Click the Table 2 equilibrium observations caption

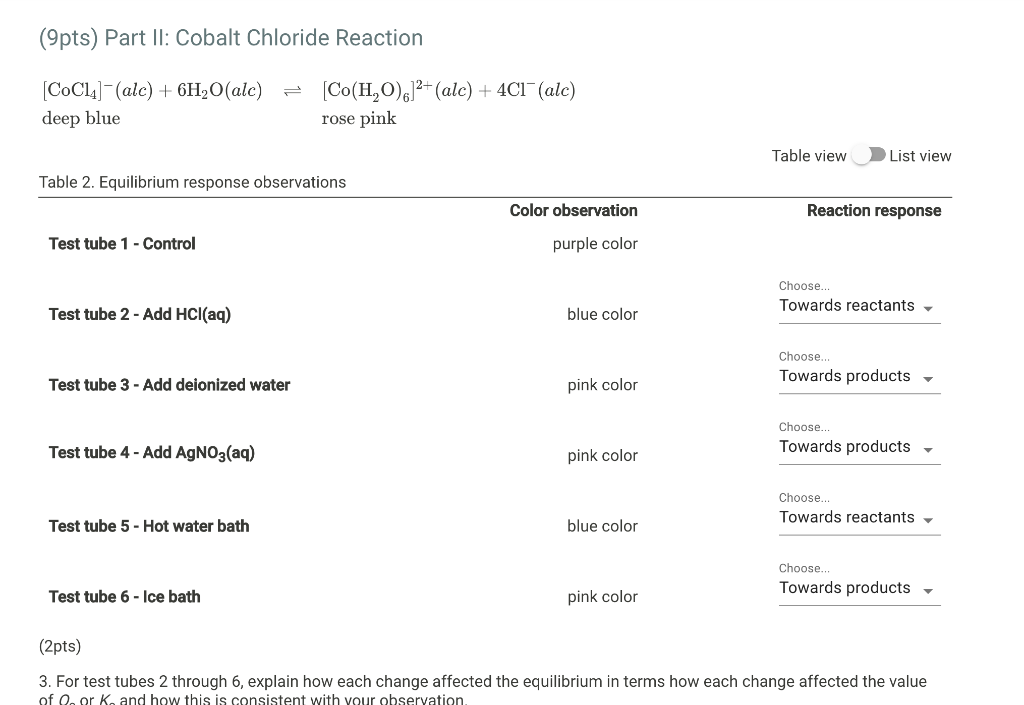(192, 182)
